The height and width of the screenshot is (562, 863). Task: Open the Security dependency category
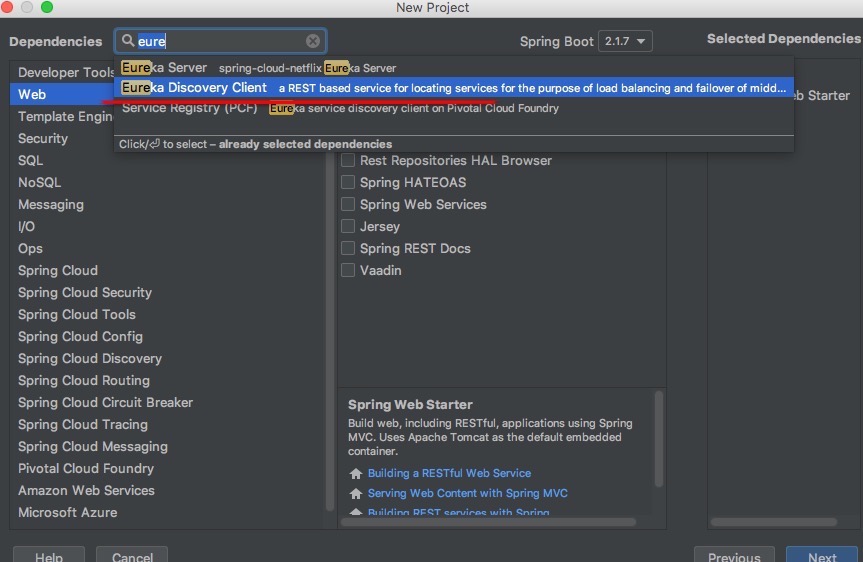43,139
